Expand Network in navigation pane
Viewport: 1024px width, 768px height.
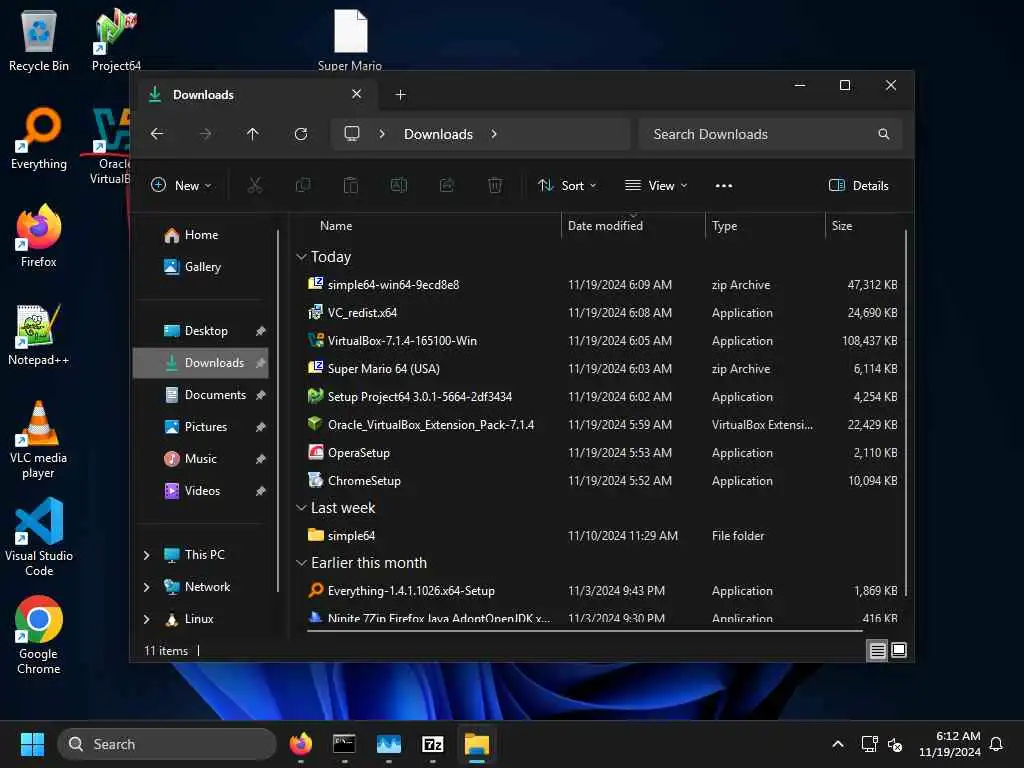coord(146,587)
